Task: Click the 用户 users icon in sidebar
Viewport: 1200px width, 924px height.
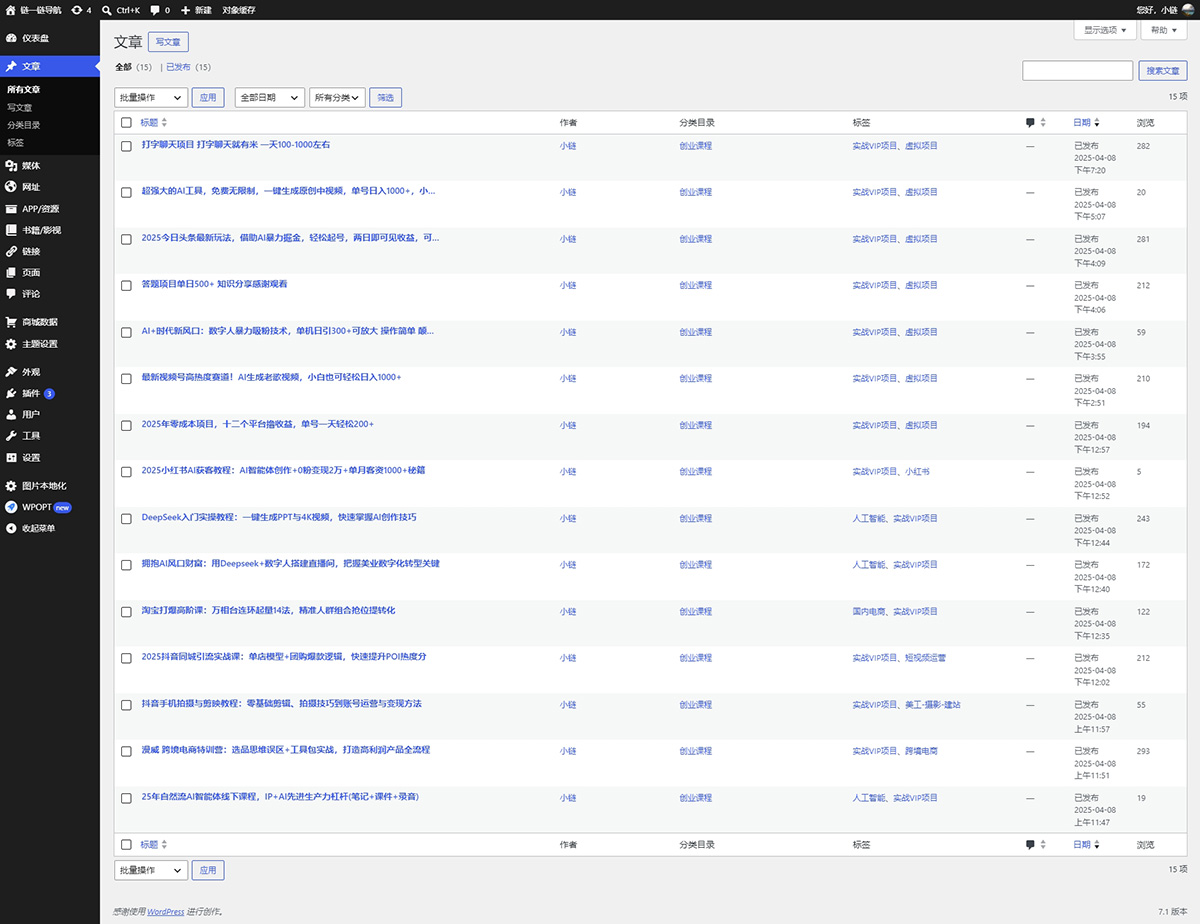Action: [11, 414]
